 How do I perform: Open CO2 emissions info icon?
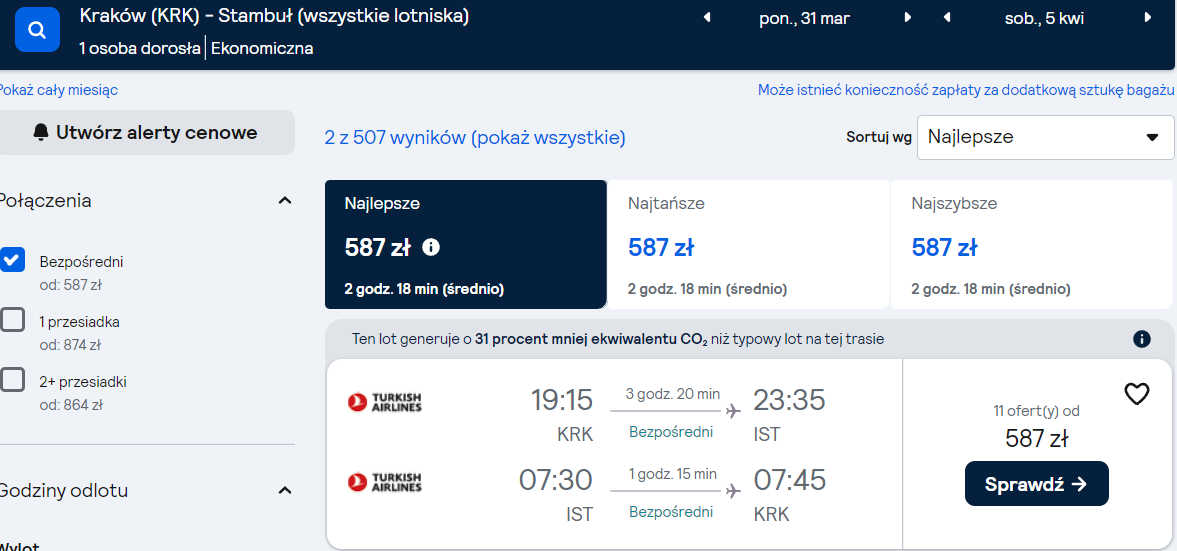1142,339
